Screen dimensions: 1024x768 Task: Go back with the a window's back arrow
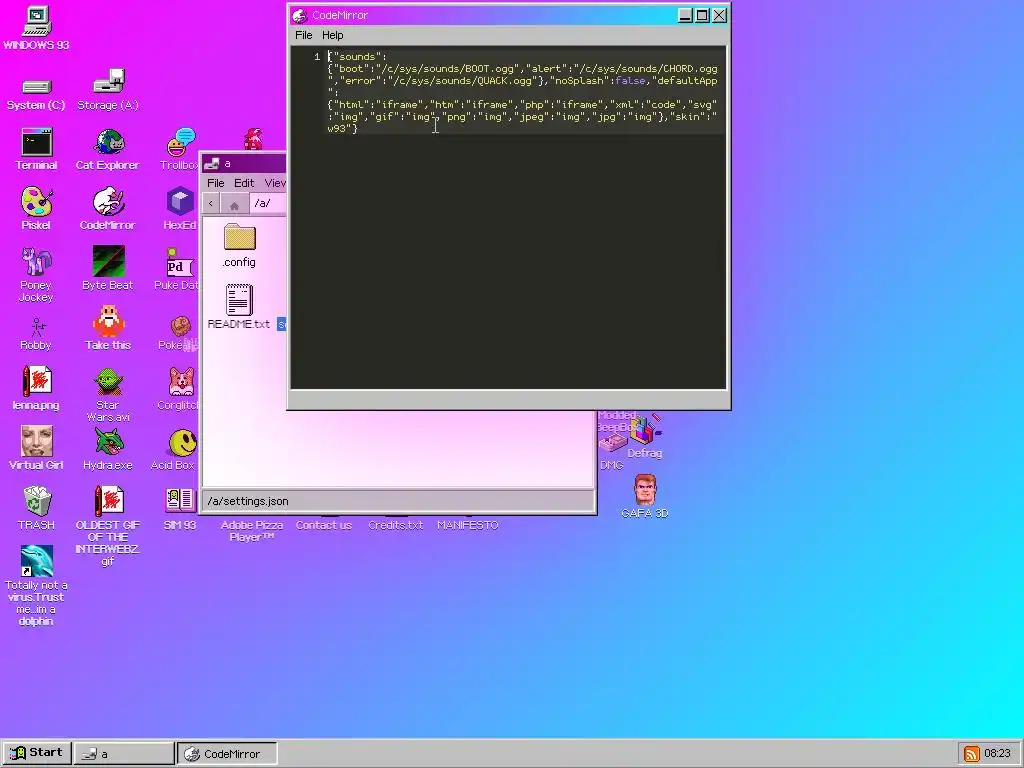[x=211, y=204]
